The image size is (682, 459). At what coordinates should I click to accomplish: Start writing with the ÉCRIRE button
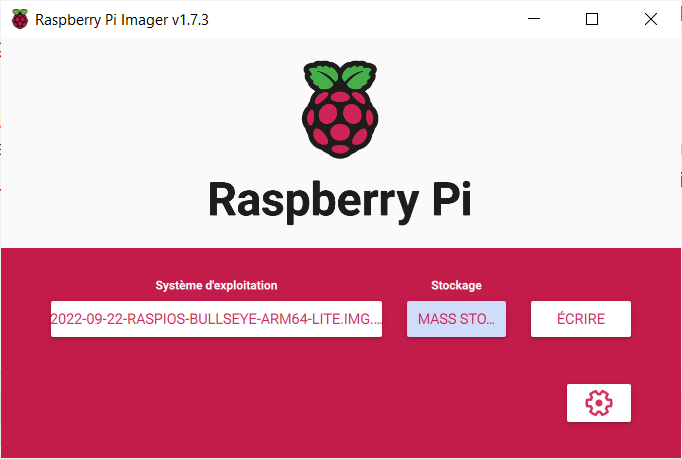(581, 319)
